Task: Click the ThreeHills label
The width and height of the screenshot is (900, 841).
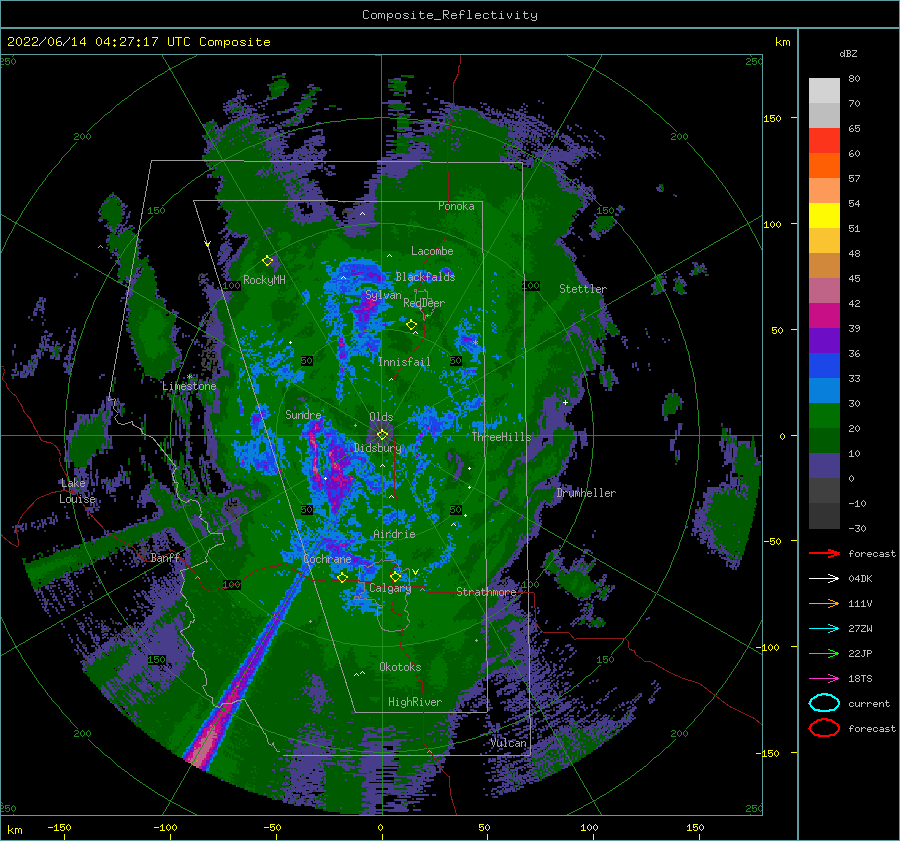Action: [502, 437]
